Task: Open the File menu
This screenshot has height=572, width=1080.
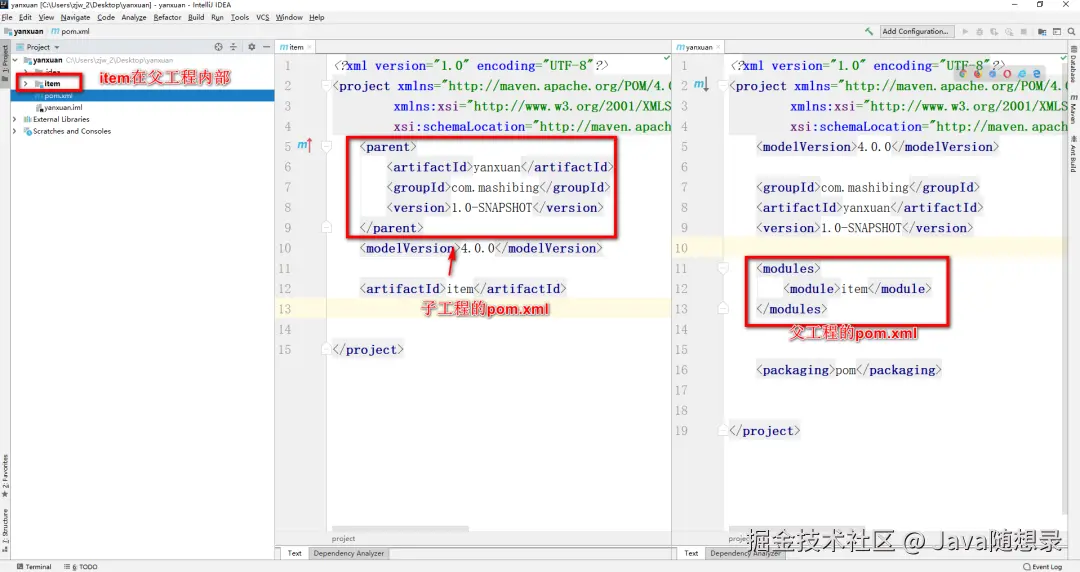Action: click(7, 17)
